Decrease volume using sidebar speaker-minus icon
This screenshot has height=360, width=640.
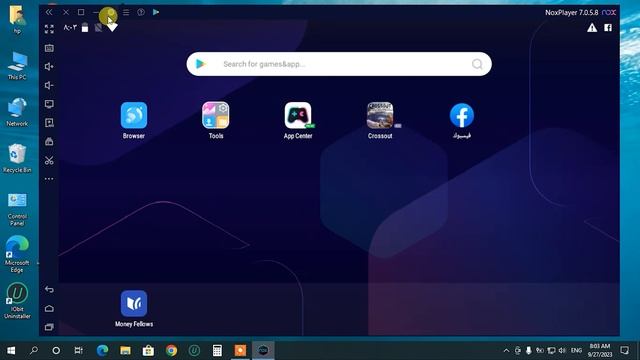click(x=49, y=85)
